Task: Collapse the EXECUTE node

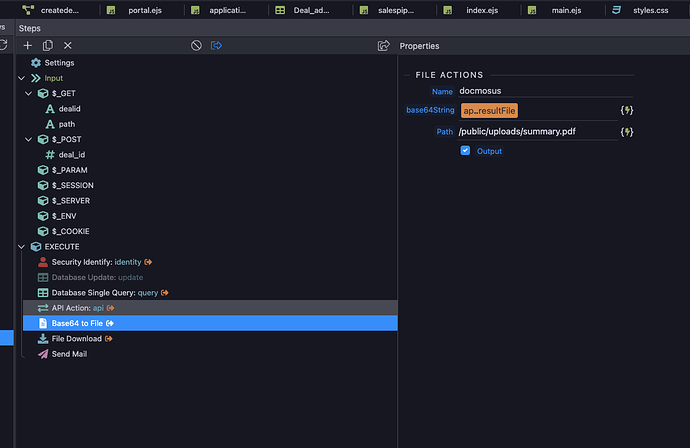Action: click(x=21, y=246)
